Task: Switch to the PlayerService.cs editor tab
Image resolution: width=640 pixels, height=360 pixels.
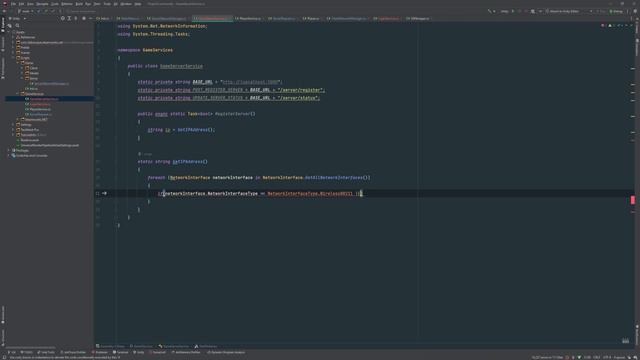Action: tap(248, 18)
